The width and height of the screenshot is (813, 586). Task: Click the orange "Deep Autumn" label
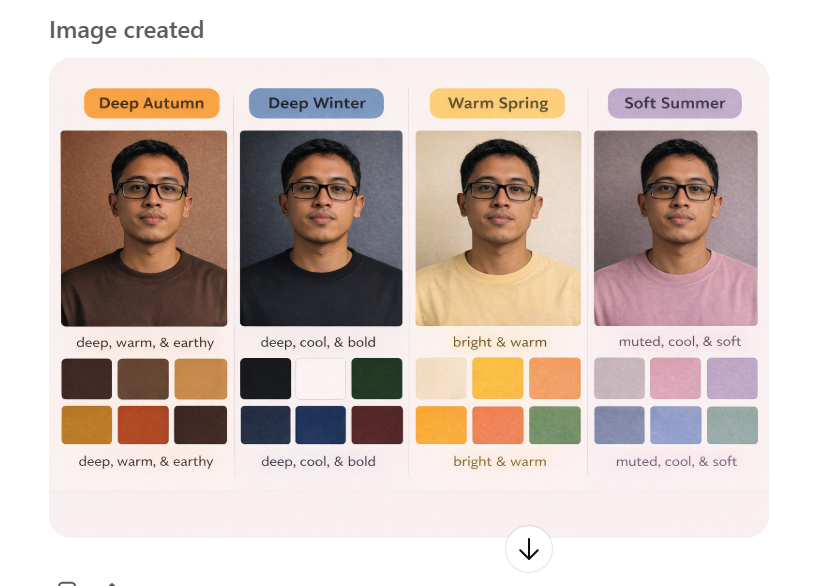tap(151, 103)
